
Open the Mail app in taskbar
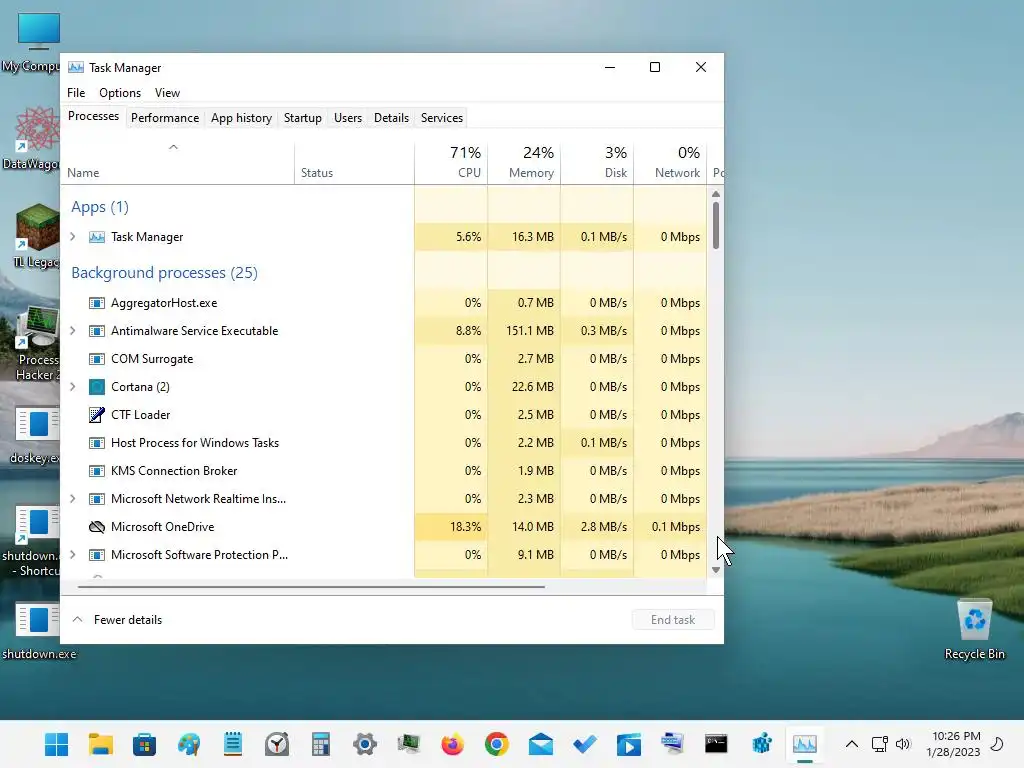(x=541, y=744)
